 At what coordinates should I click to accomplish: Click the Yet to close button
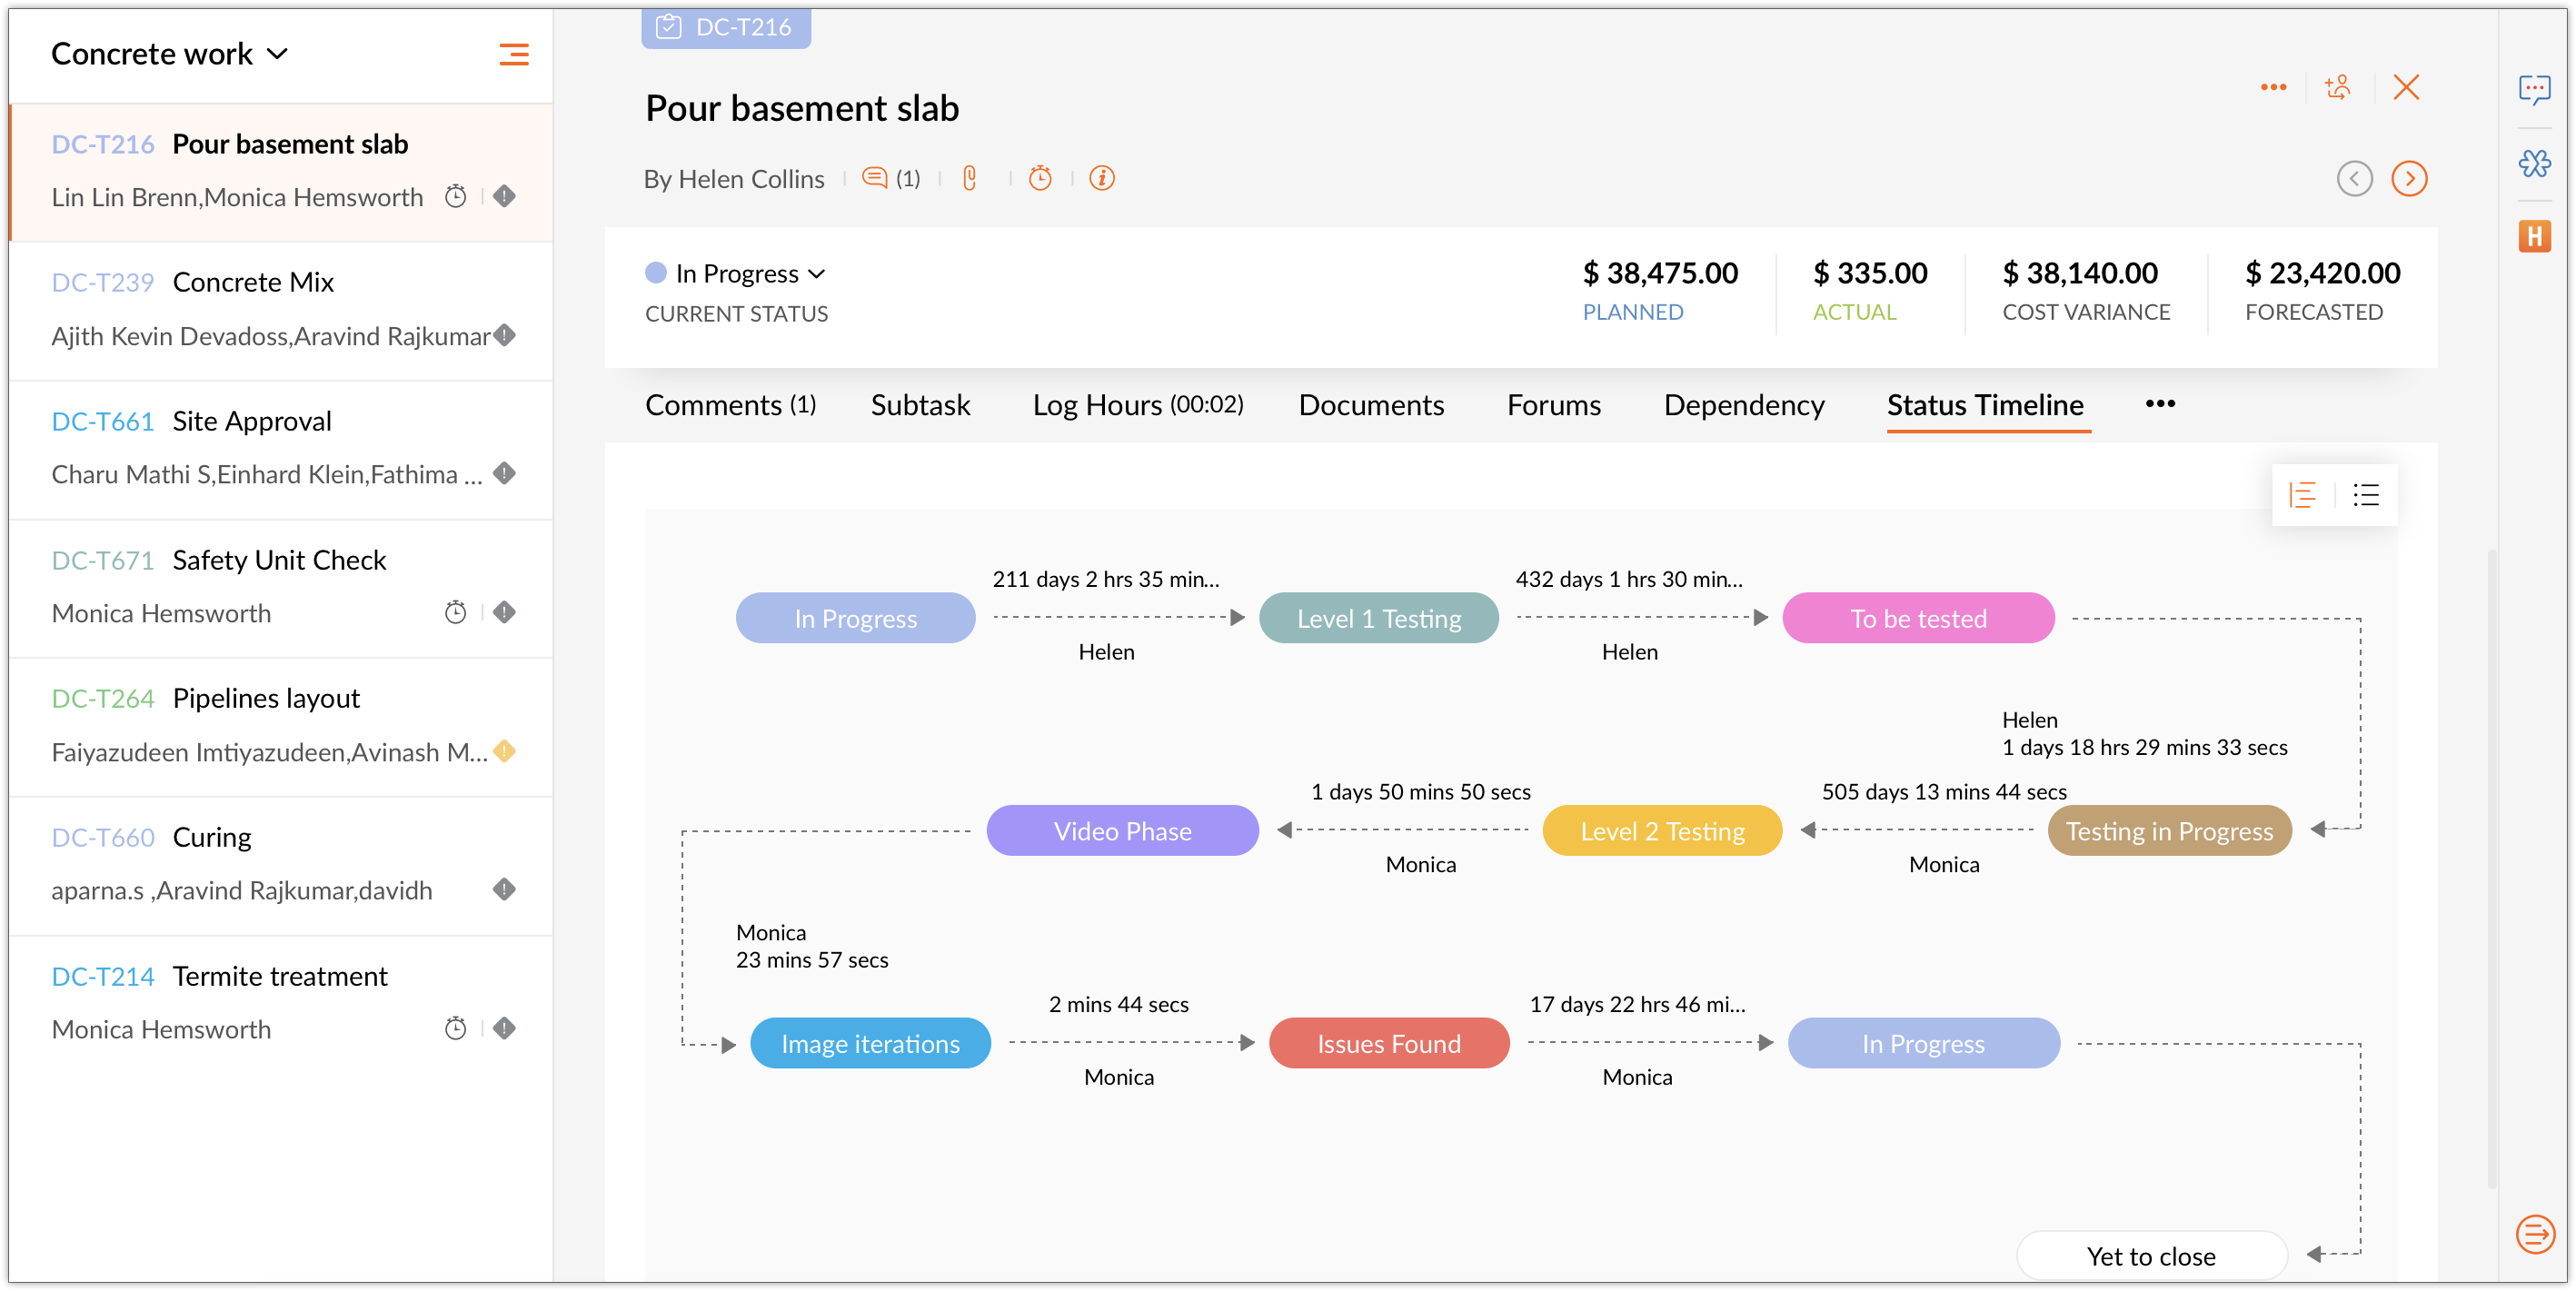coord(2151,1256)
